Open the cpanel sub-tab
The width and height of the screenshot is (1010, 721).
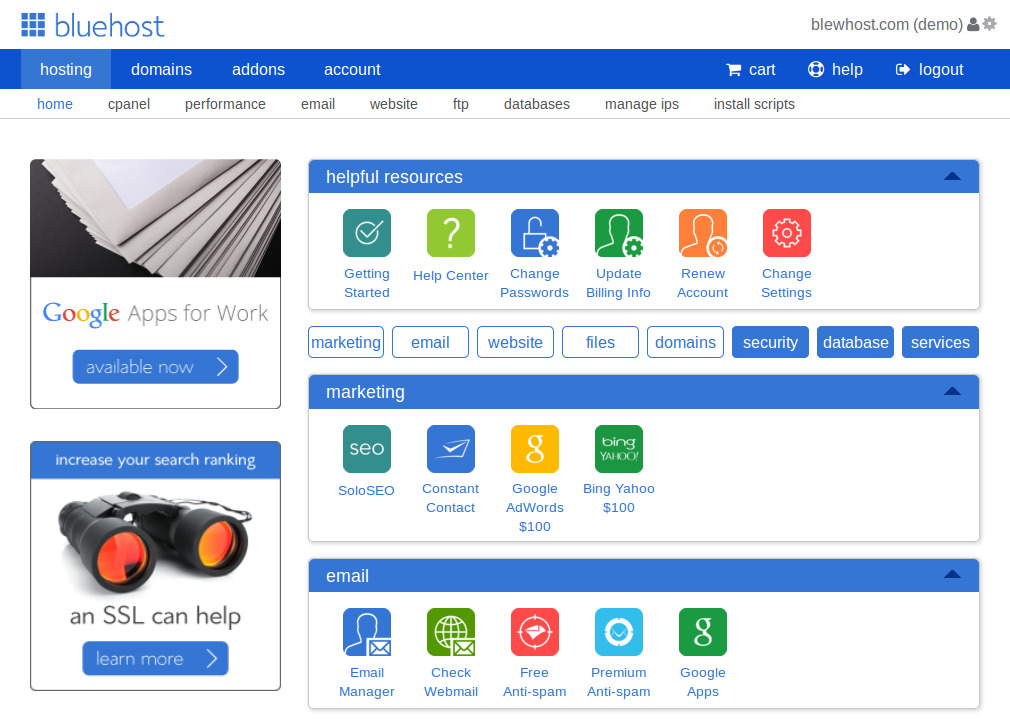coord(129,104)
